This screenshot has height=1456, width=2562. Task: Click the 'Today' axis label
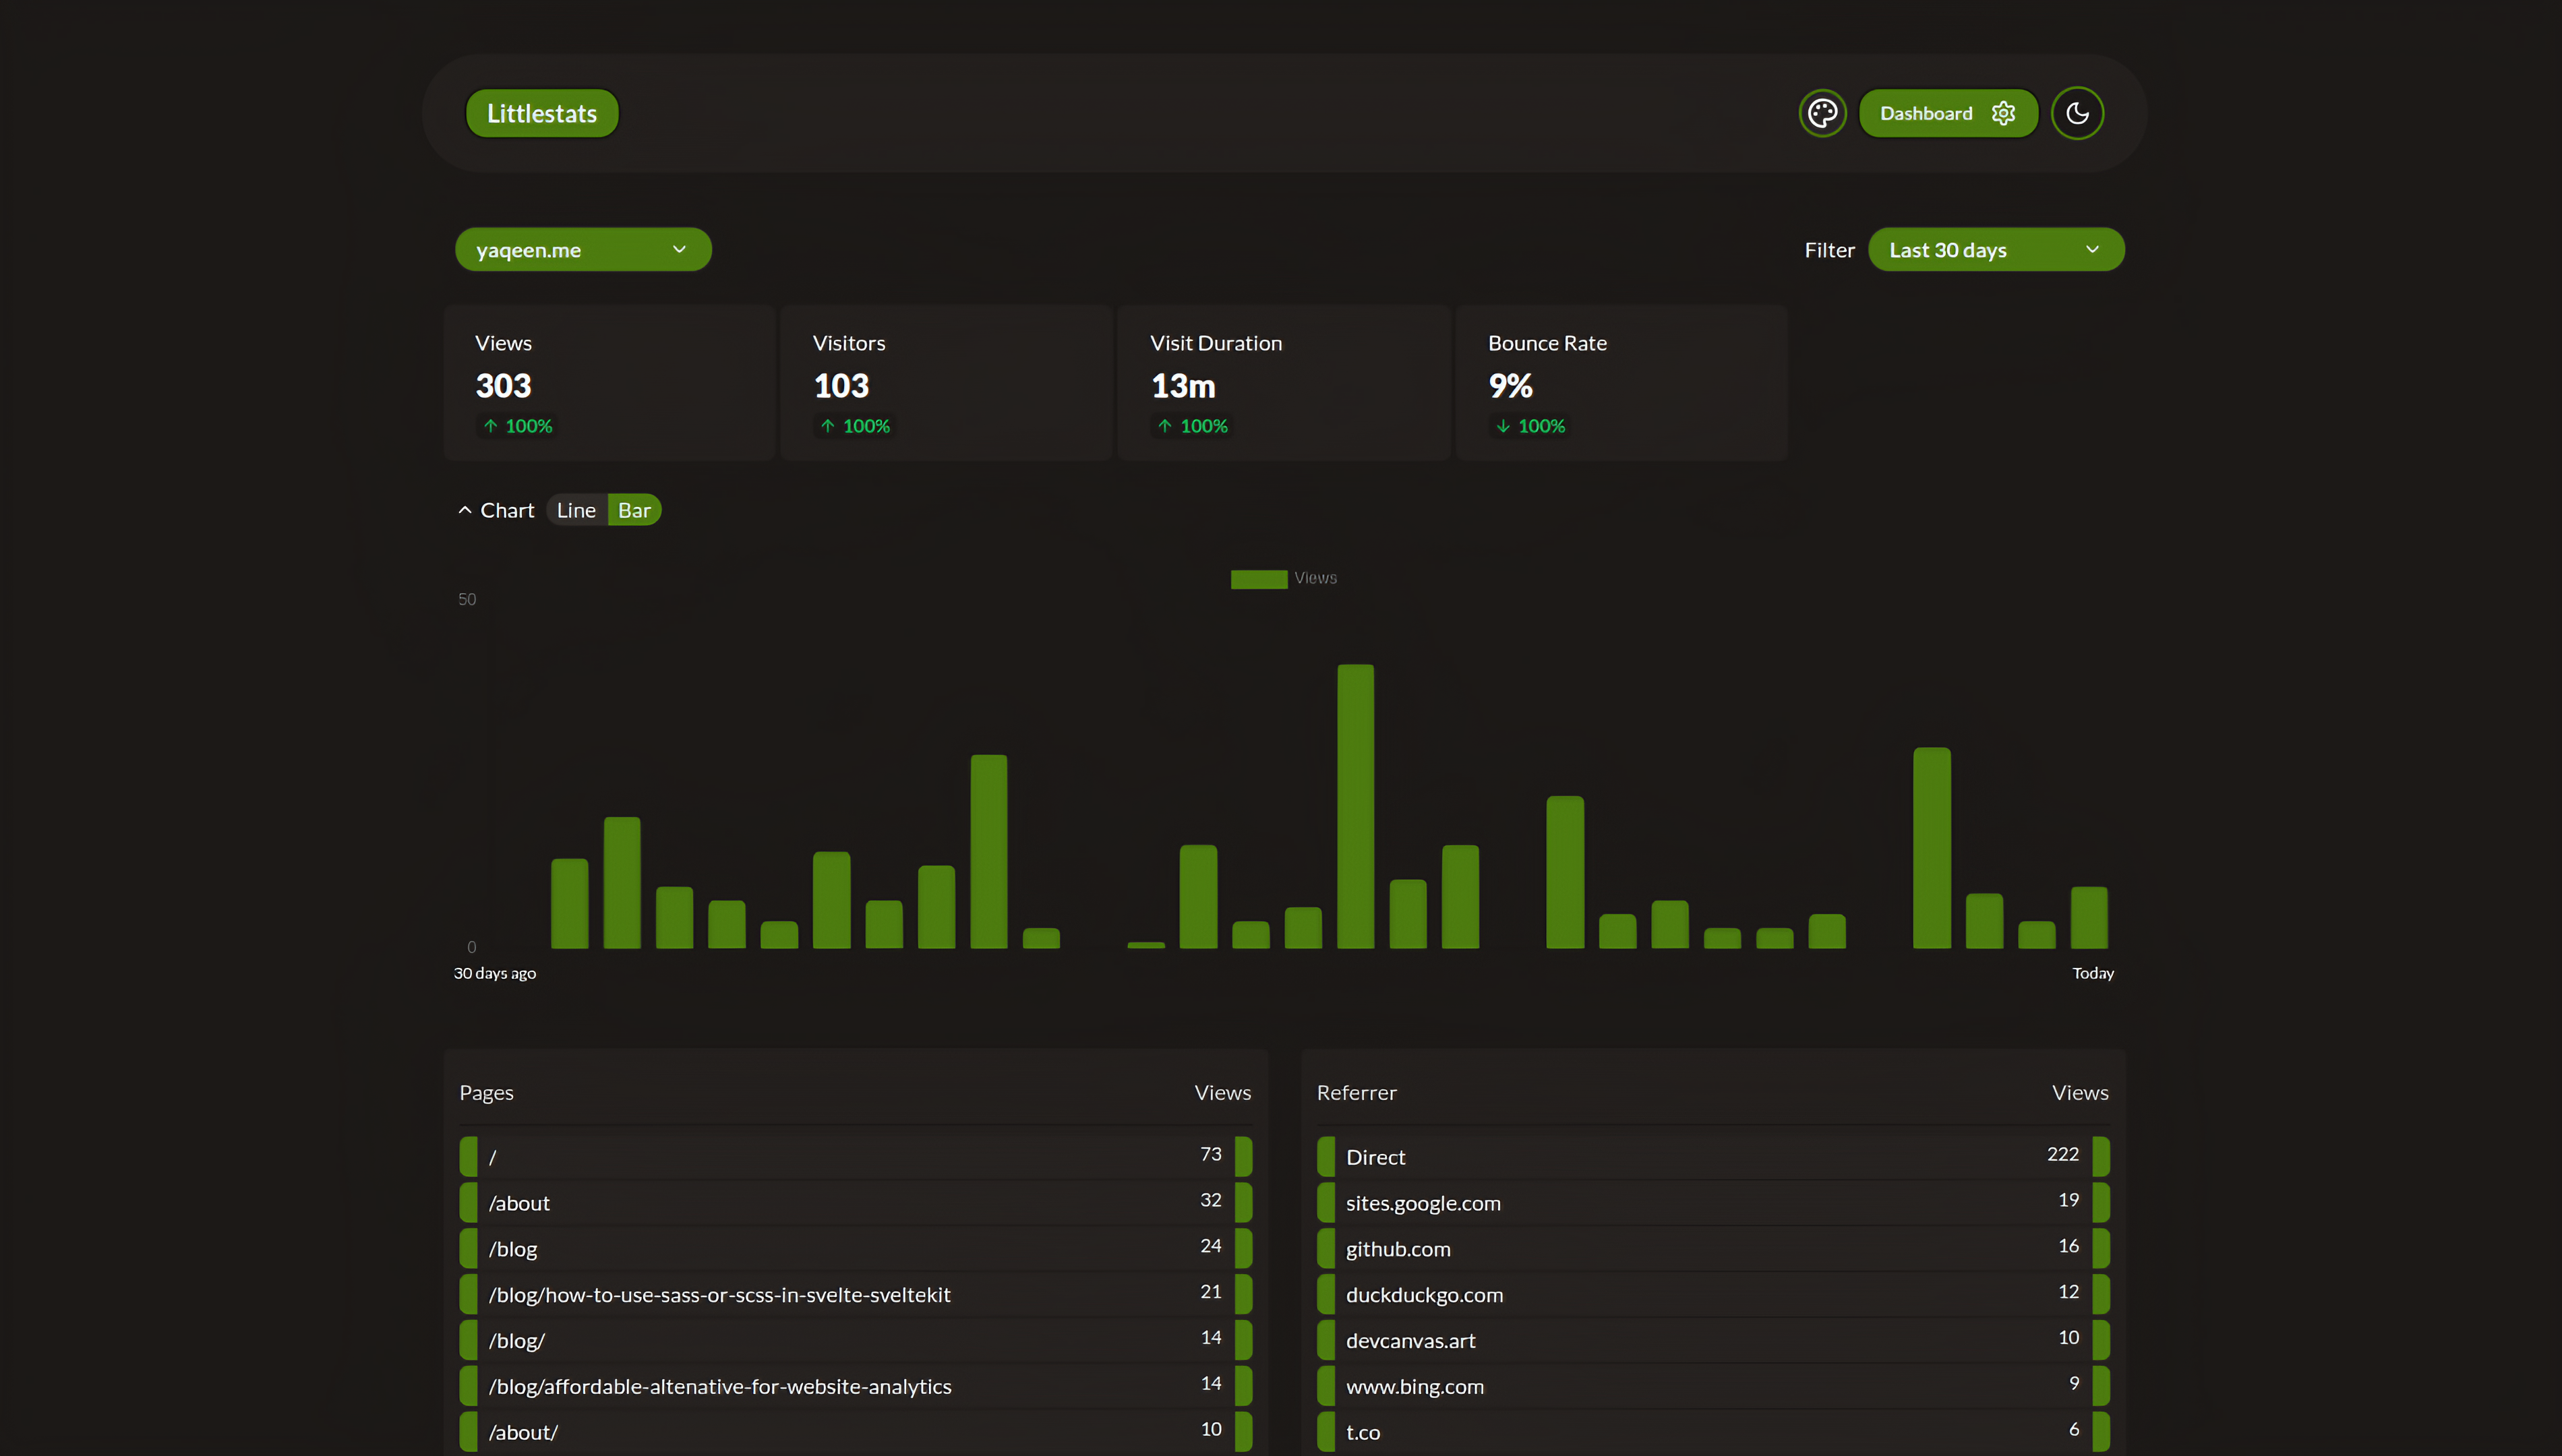(2093, 974)
